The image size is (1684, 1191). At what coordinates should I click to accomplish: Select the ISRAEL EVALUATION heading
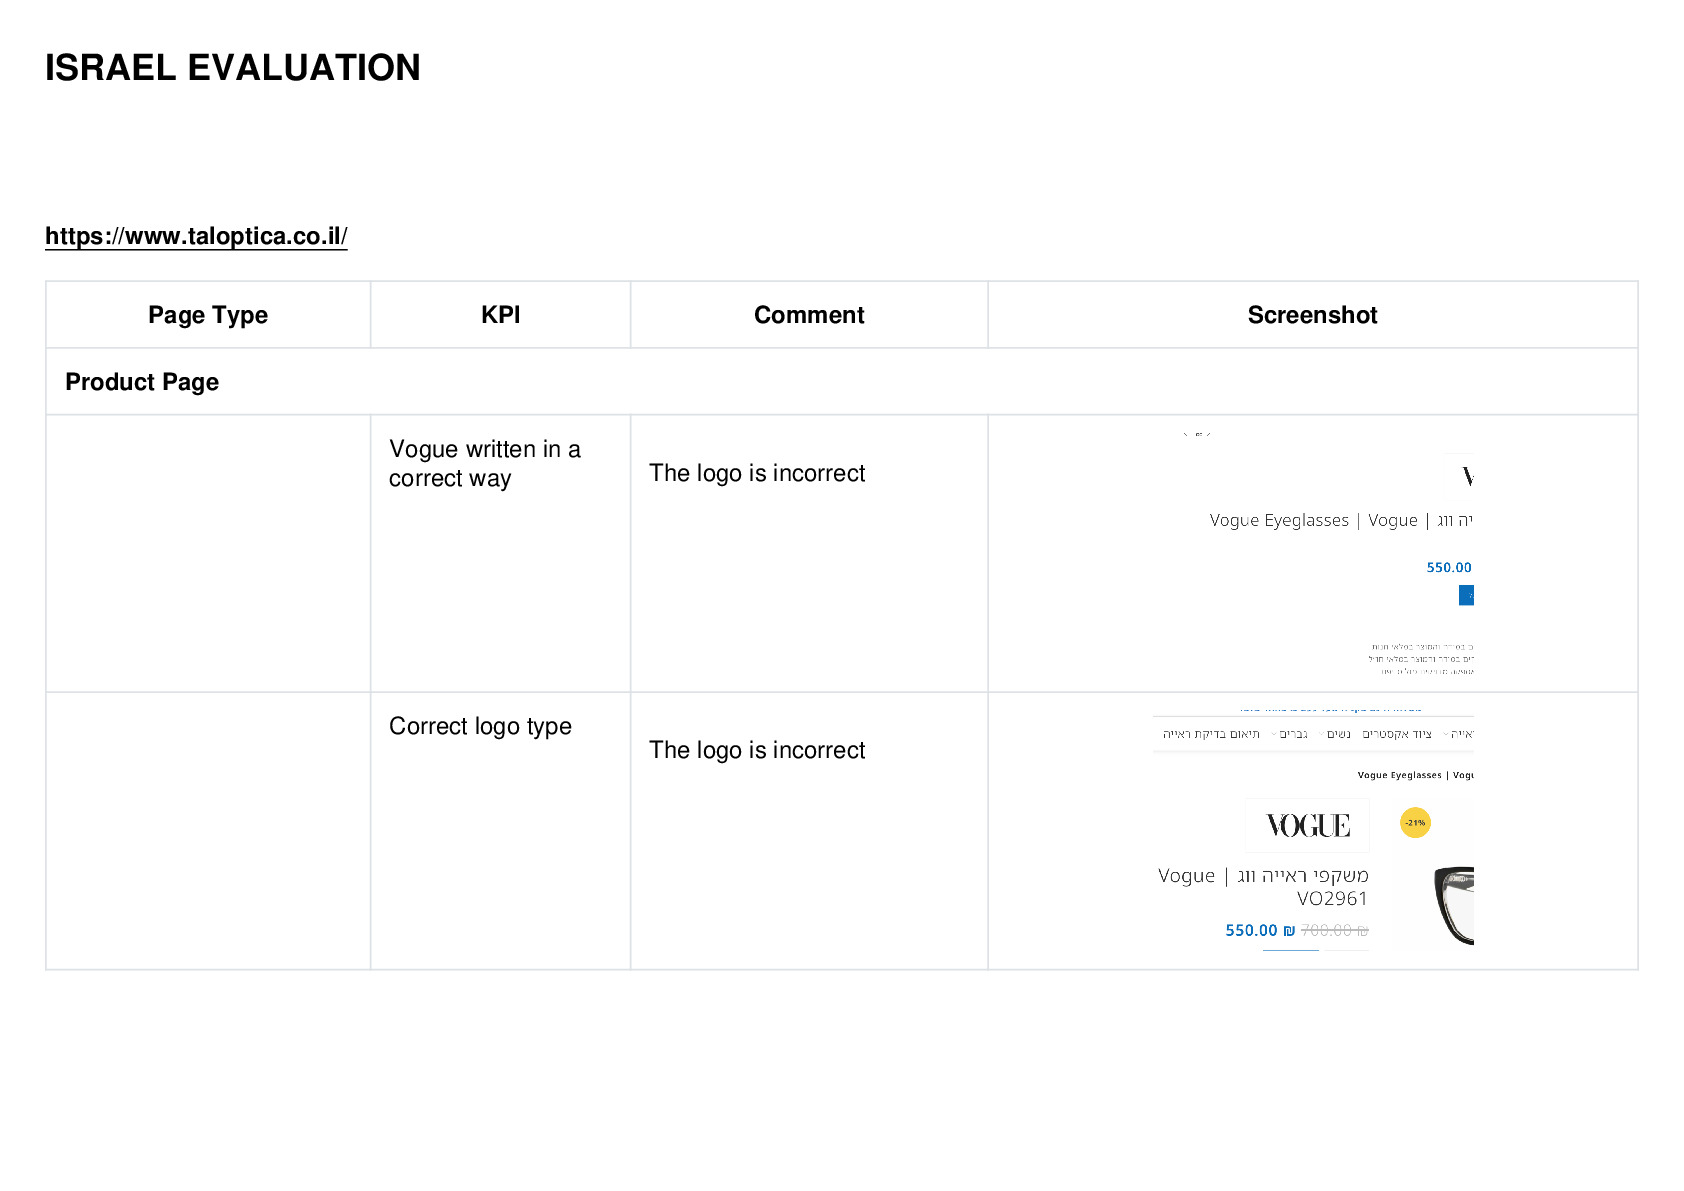pyautogui.click(x=233, y=68)
